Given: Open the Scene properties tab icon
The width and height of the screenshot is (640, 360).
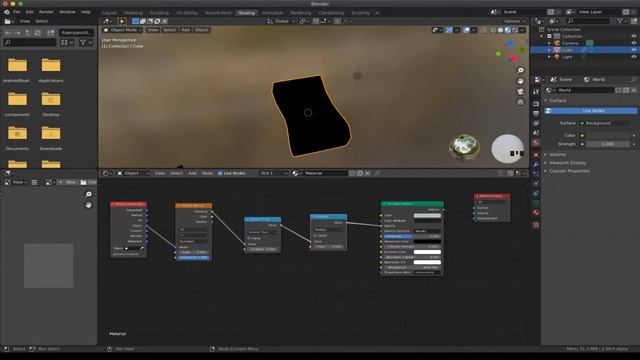Looking at the screenshot, I should (x=536, y=133).
